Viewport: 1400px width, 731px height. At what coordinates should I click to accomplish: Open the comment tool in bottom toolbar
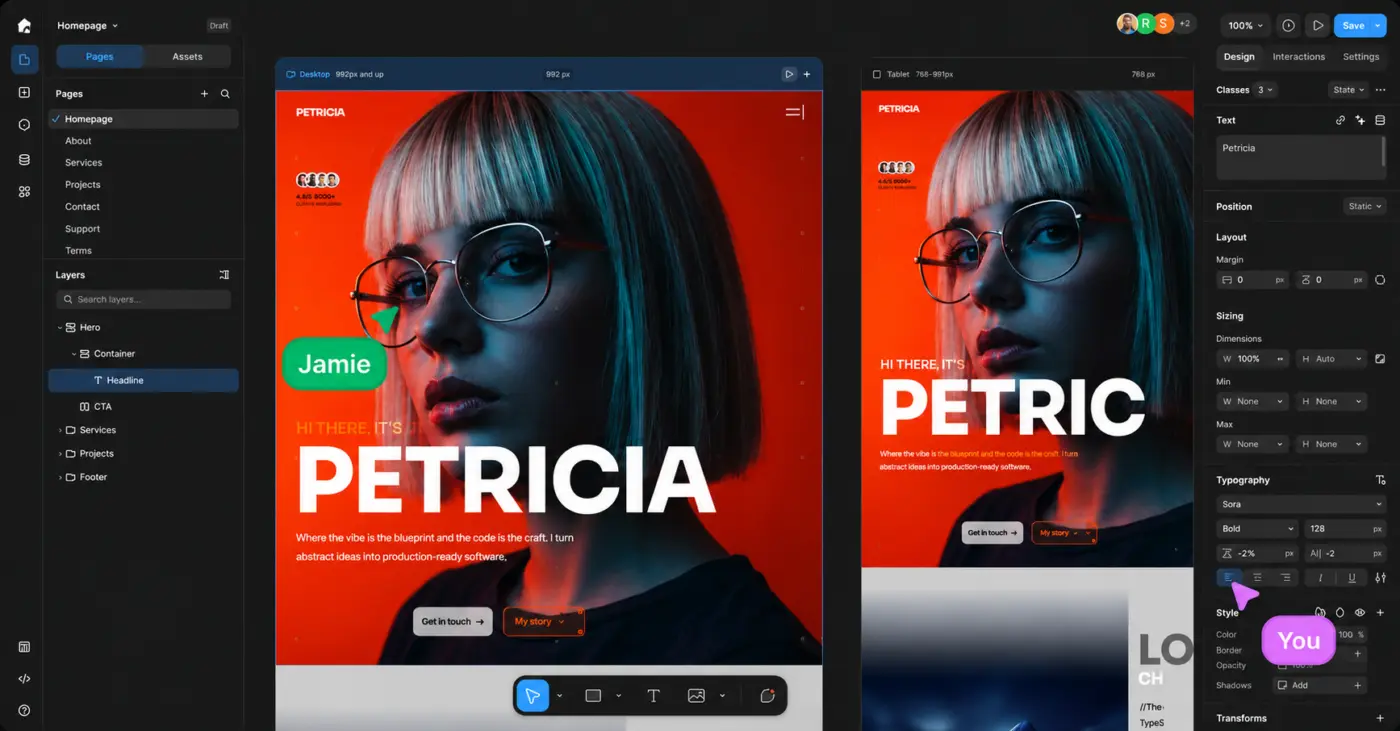pos(767,695)
